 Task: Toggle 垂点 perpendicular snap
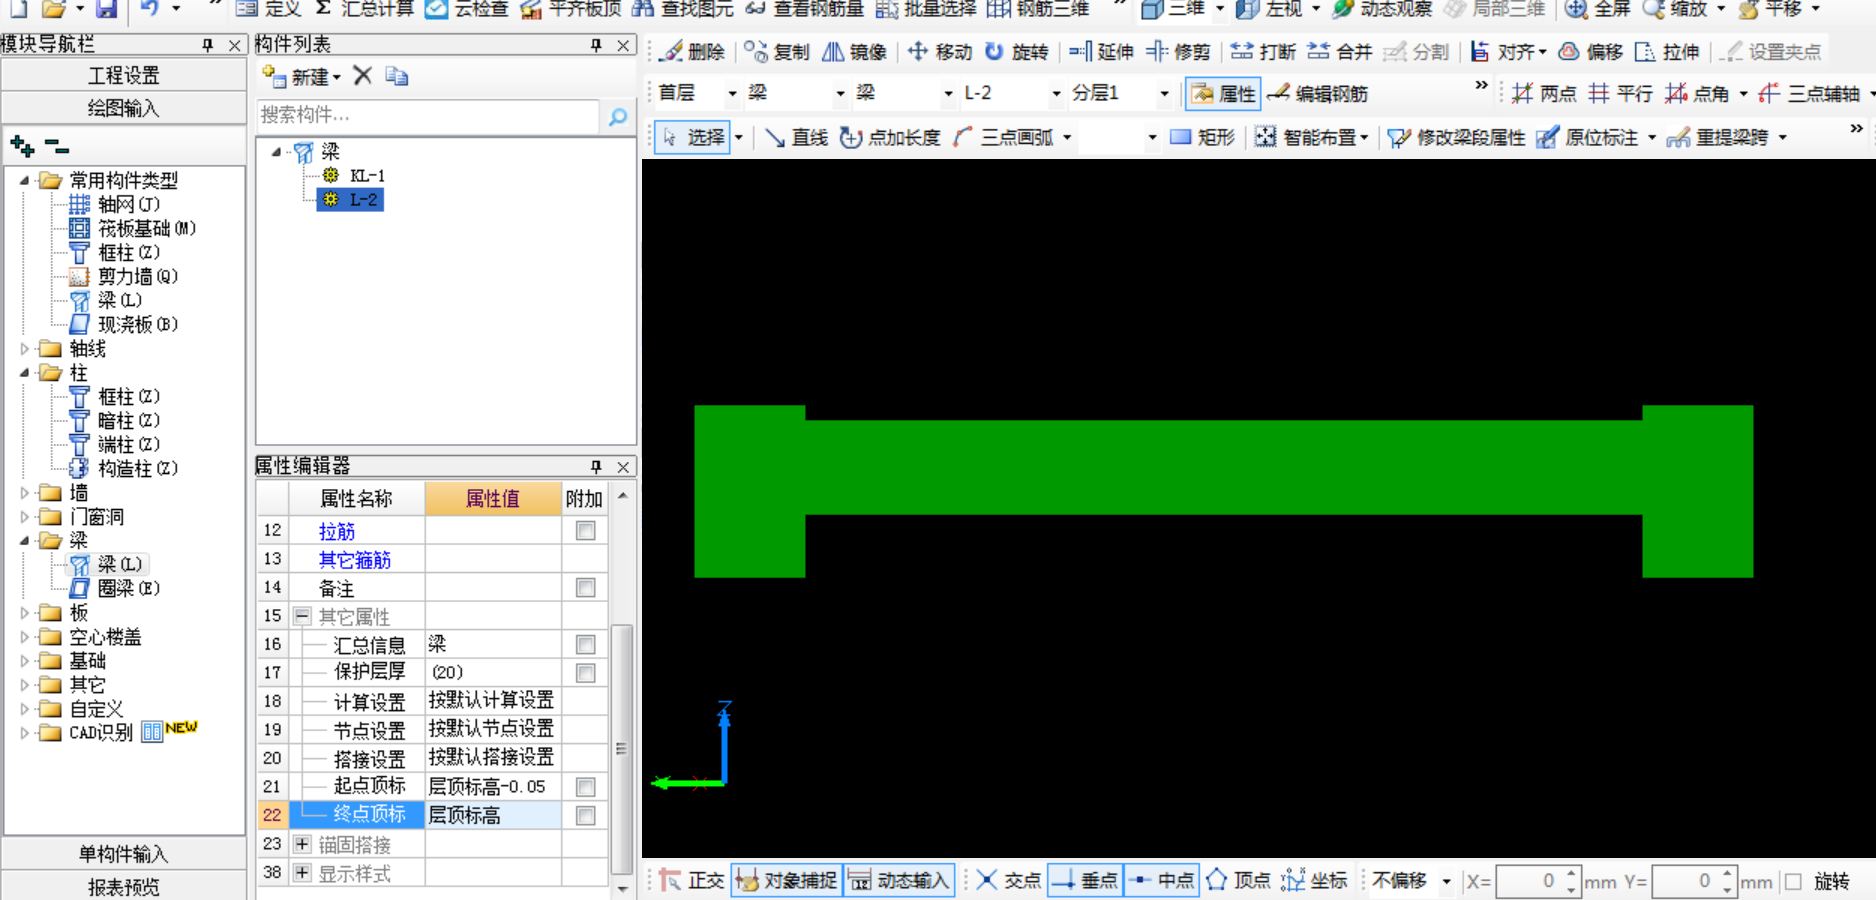click(x=1085, y=881)
